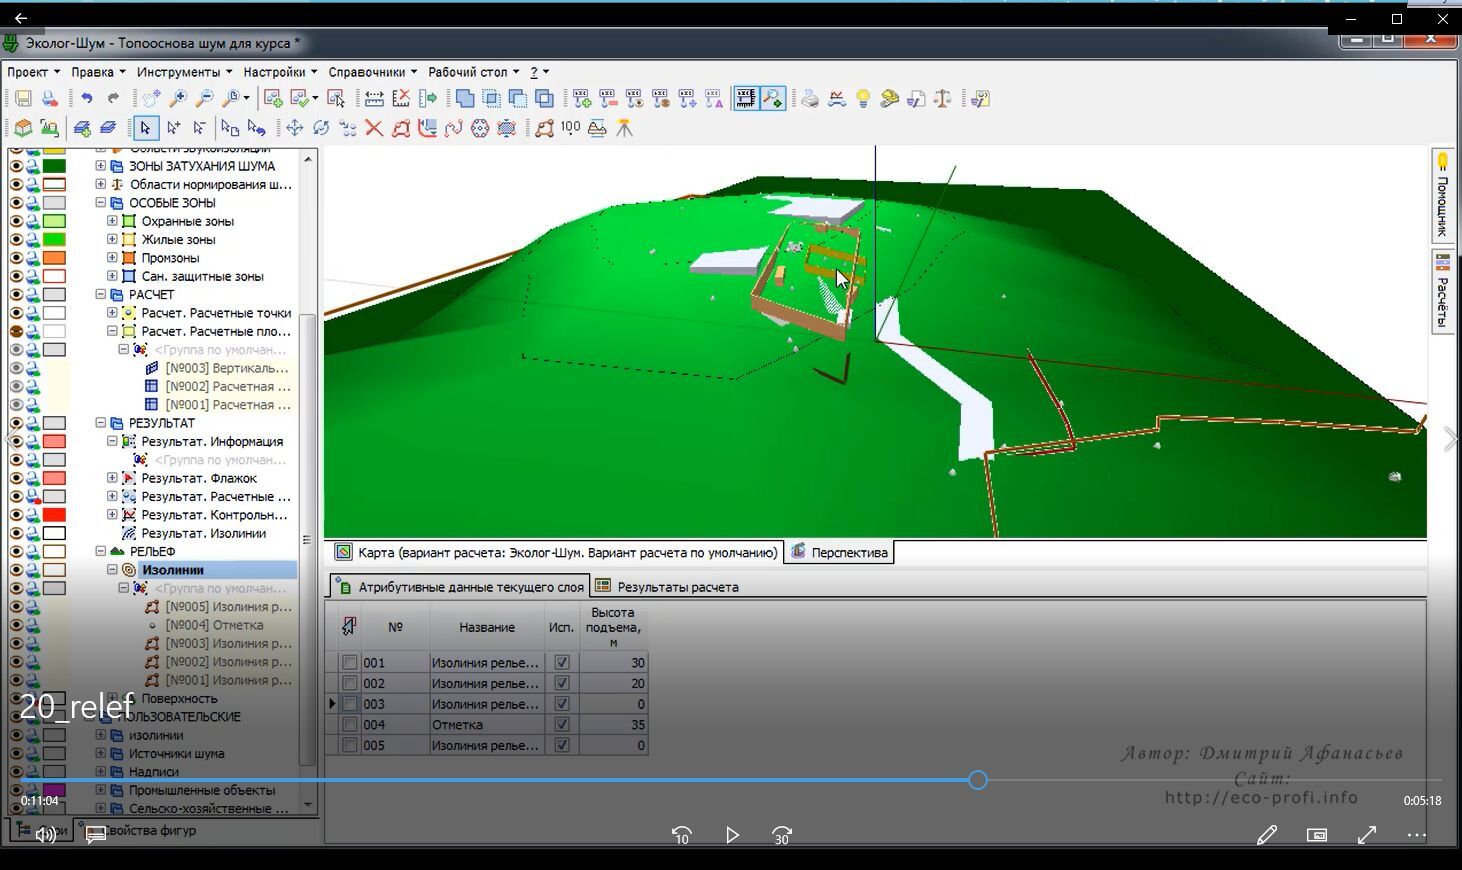Click the light bulb icon in toolbar
1462x870 pixels.
(x=863, y=98)
